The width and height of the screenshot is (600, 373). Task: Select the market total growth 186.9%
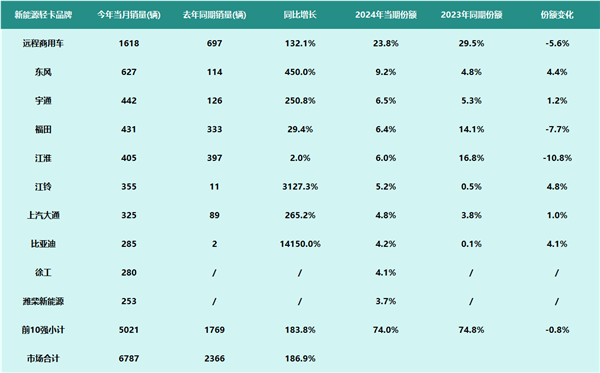click(x=300, y=358)
